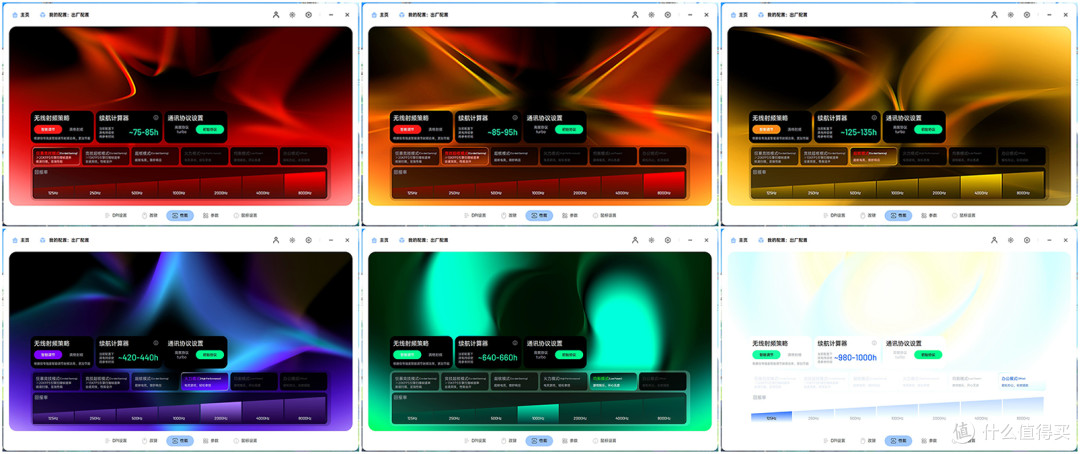Screen dimensions: 1080x454
Task: Open the user account icon in the ~75-85h window
Action: 276,14
